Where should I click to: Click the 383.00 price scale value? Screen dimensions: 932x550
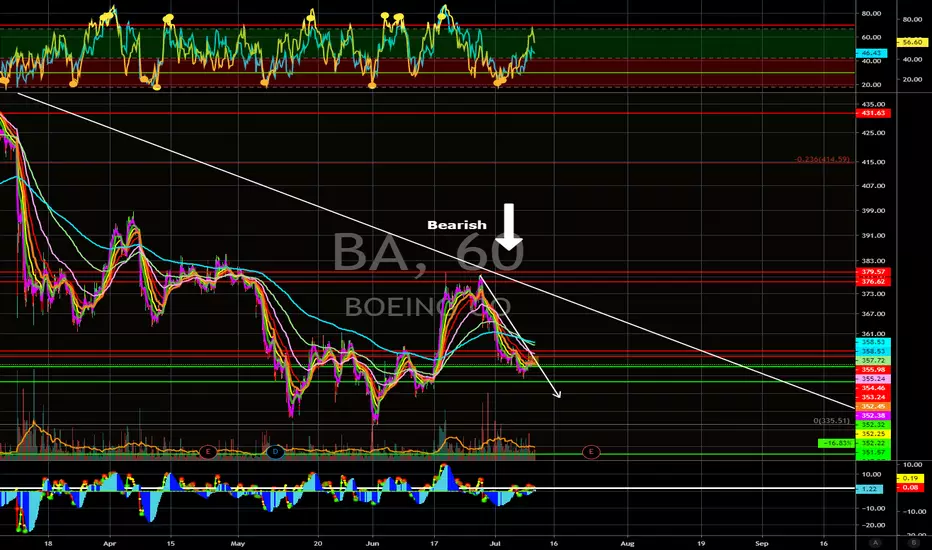(873, 261)
